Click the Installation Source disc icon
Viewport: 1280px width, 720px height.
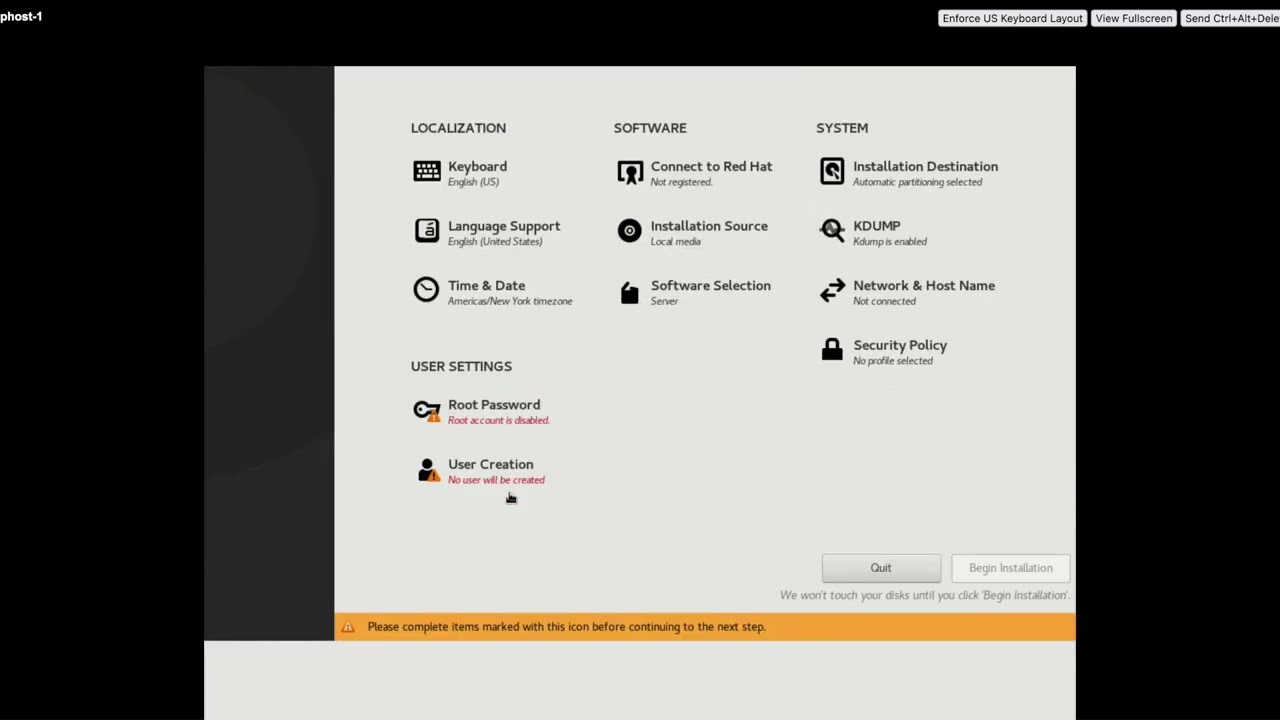(x=629, y=231)
